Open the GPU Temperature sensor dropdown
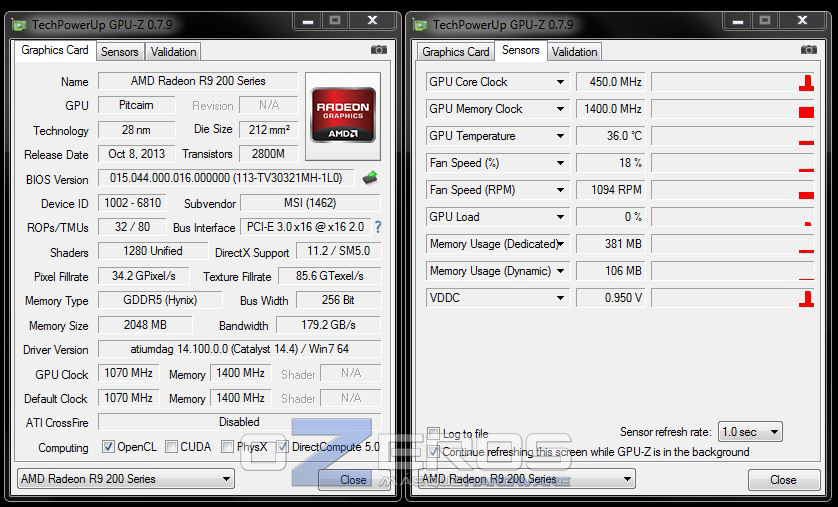Screen dimensions: 838x507 (x=560, y=136)
